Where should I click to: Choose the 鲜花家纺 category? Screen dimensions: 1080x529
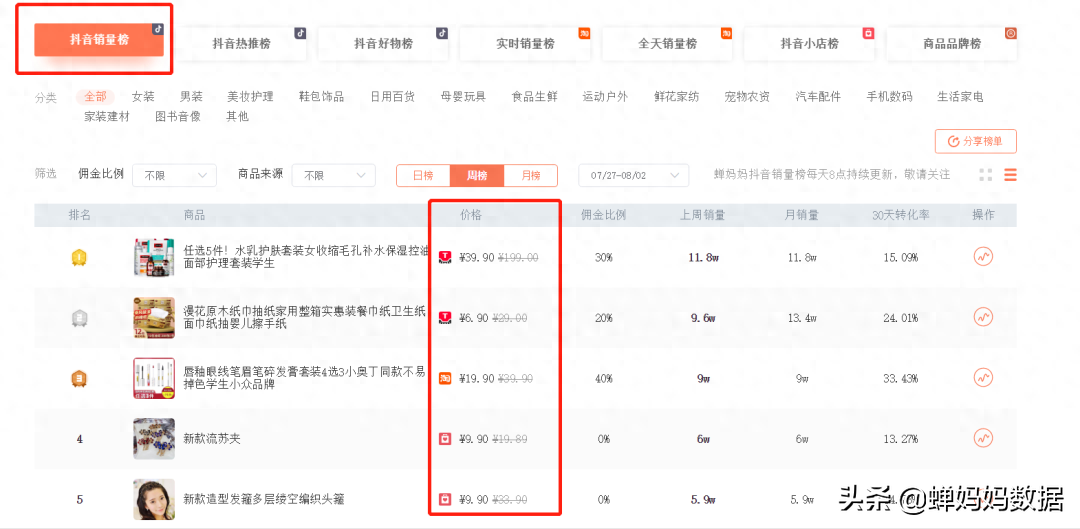676,96
